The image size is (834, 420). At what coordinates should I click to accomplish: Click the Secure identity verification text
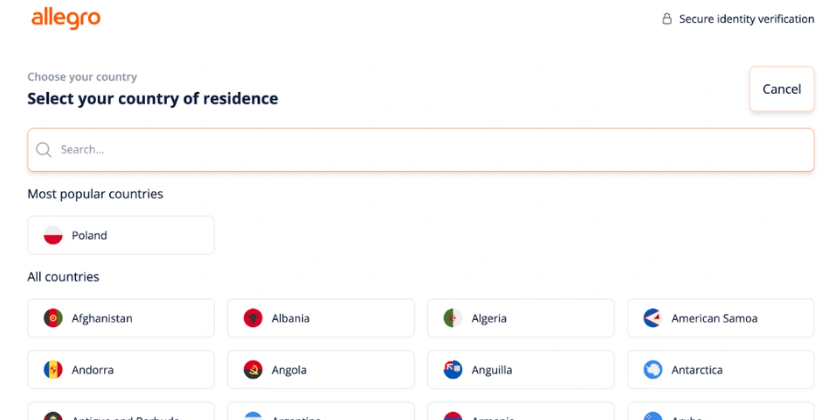(746, 19)
